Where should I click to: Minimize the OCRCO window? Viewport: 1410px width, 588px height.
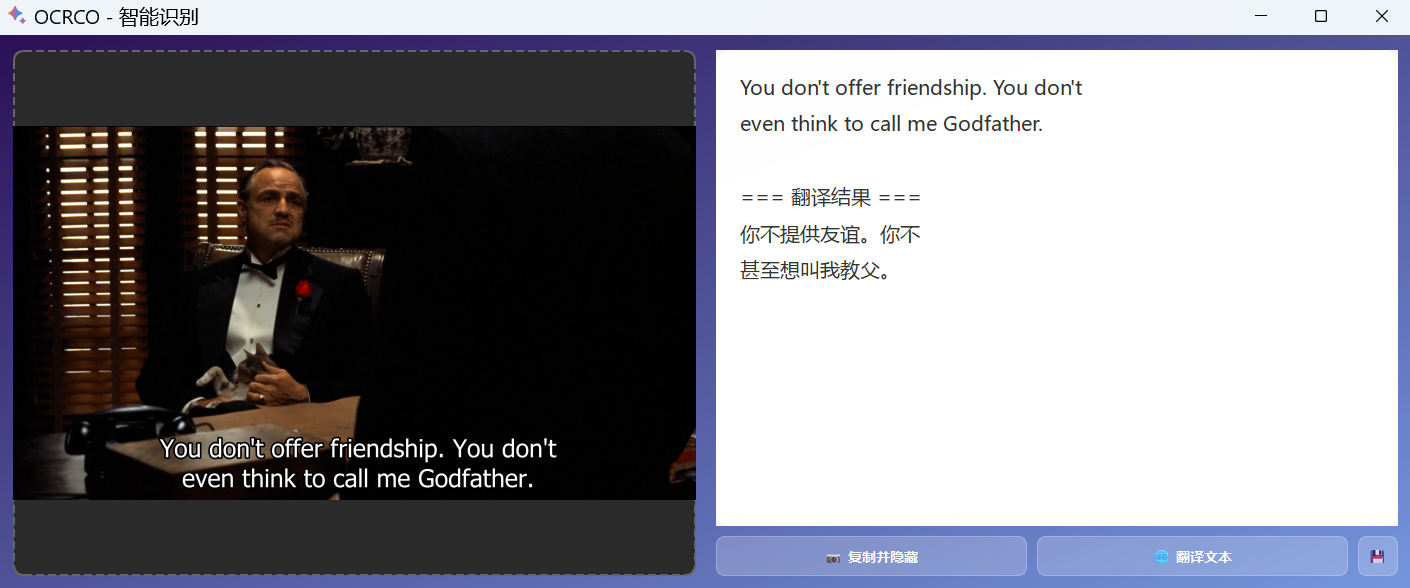click(1261, 16)
